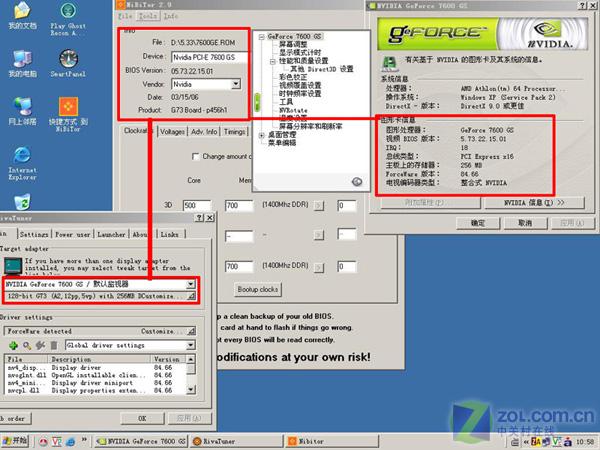Switch to Voltages tab in NiBiTor

(172, 132)
